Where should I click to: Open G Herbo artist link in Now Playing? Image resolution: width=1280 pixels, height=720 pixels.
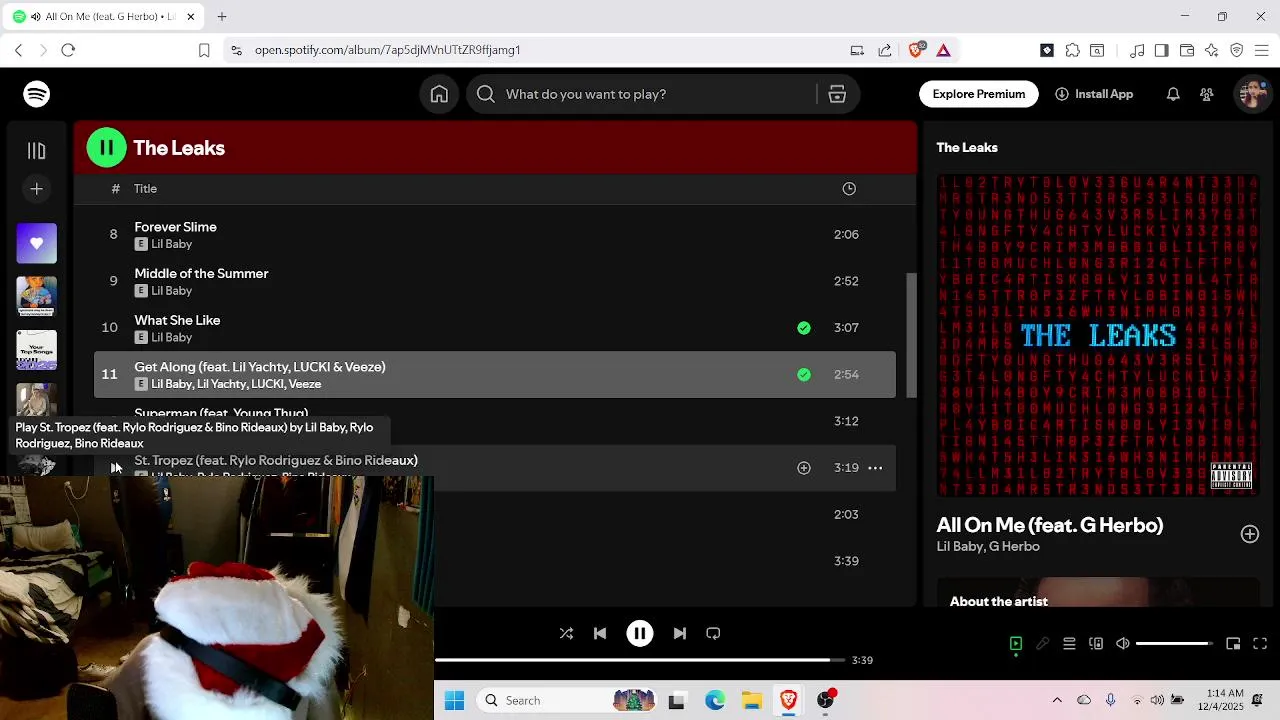click(1014, 546)
